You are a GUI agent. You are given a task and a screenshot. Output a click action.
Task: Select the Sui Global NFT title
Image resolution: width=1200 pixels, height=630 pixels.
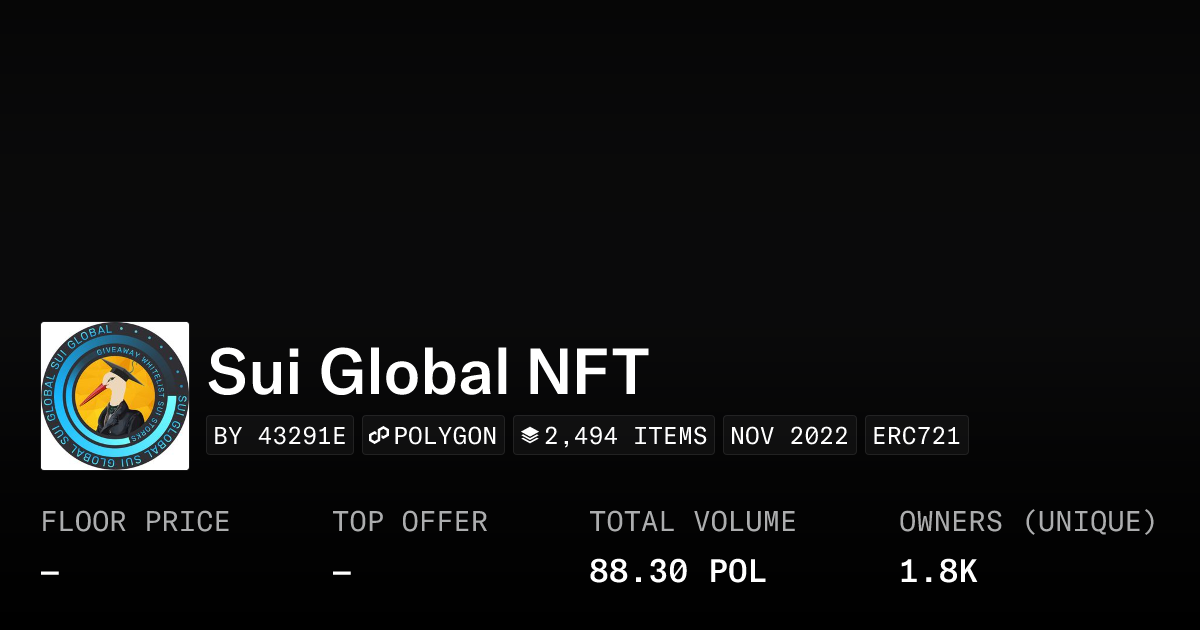pos(428,373)
